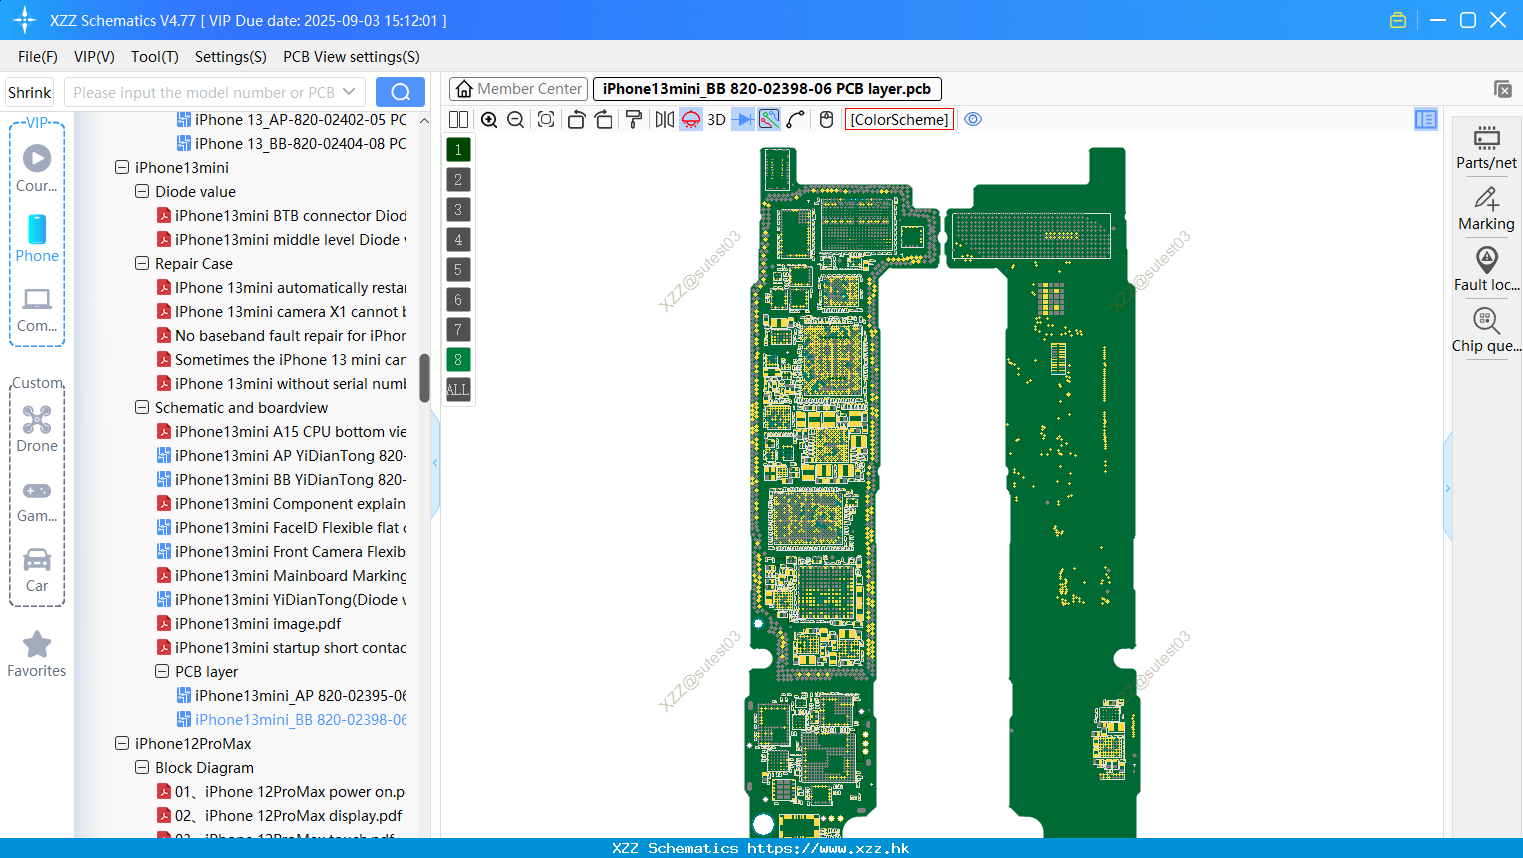Open the Tool(T) menu

[x=155, y=57]
